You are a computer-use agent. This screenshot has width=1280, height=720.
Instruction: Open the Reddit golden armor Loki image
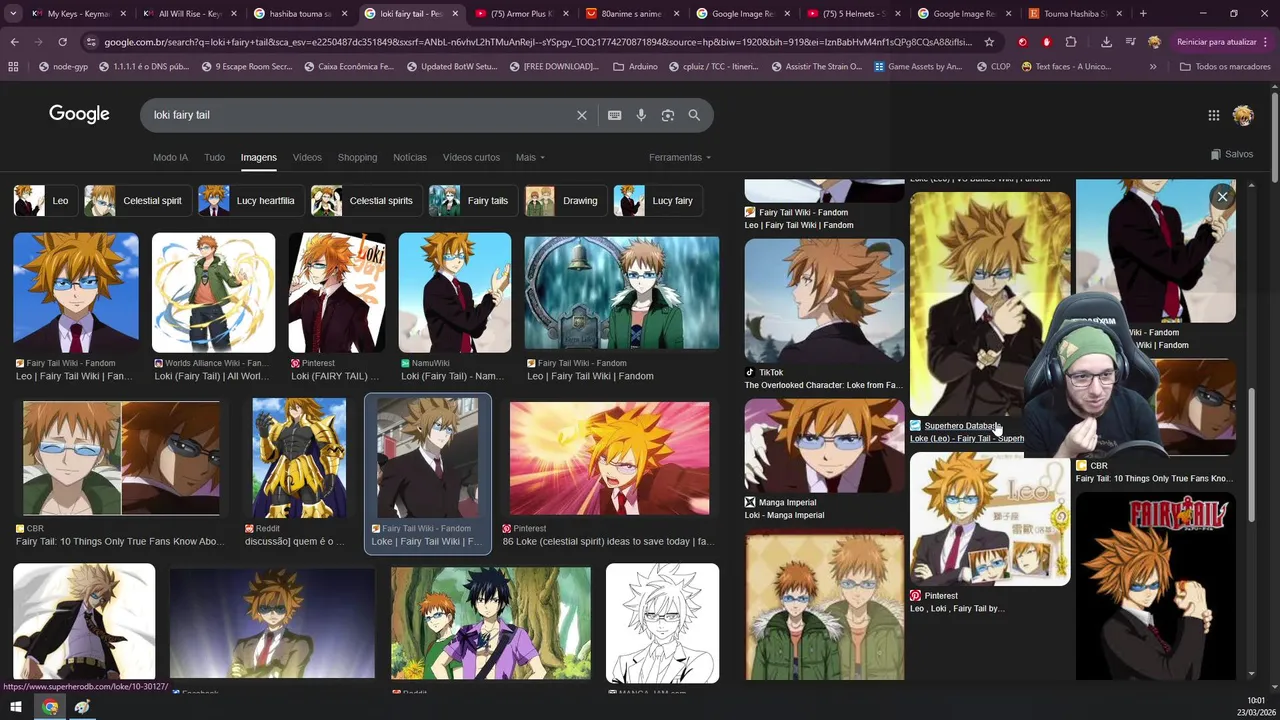(298, 457)
